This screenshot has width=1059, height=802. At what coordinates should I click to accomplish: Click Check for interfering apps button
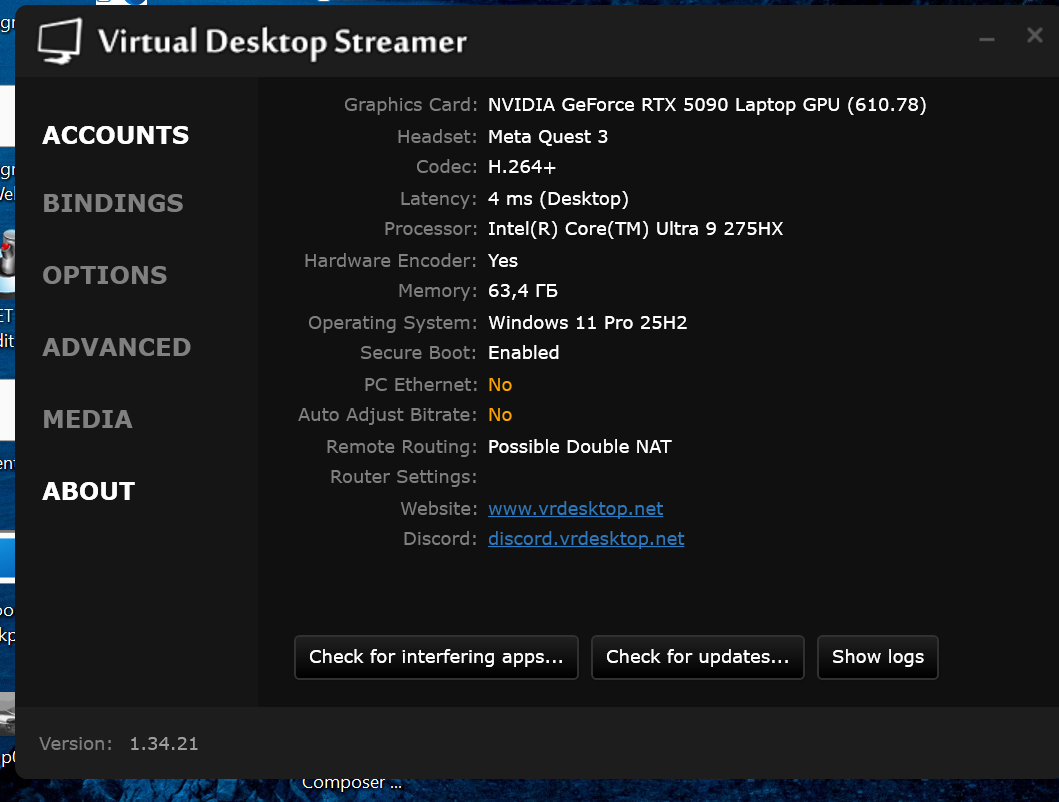click(x=436, y=657)
